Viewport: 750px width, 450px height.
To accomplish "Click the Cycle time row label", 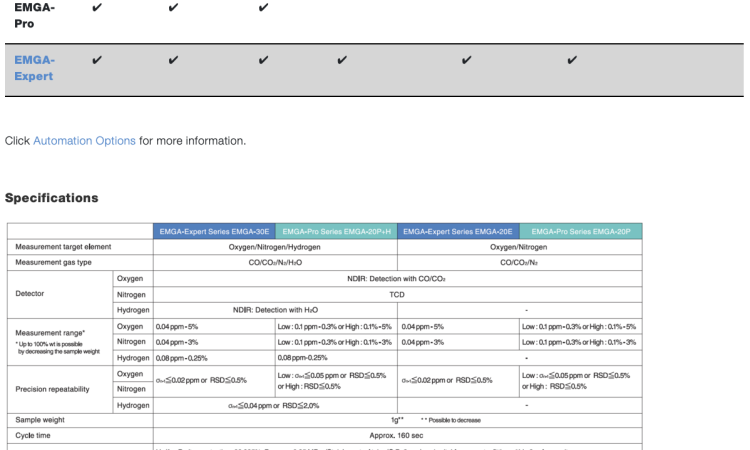I will 33,436.
